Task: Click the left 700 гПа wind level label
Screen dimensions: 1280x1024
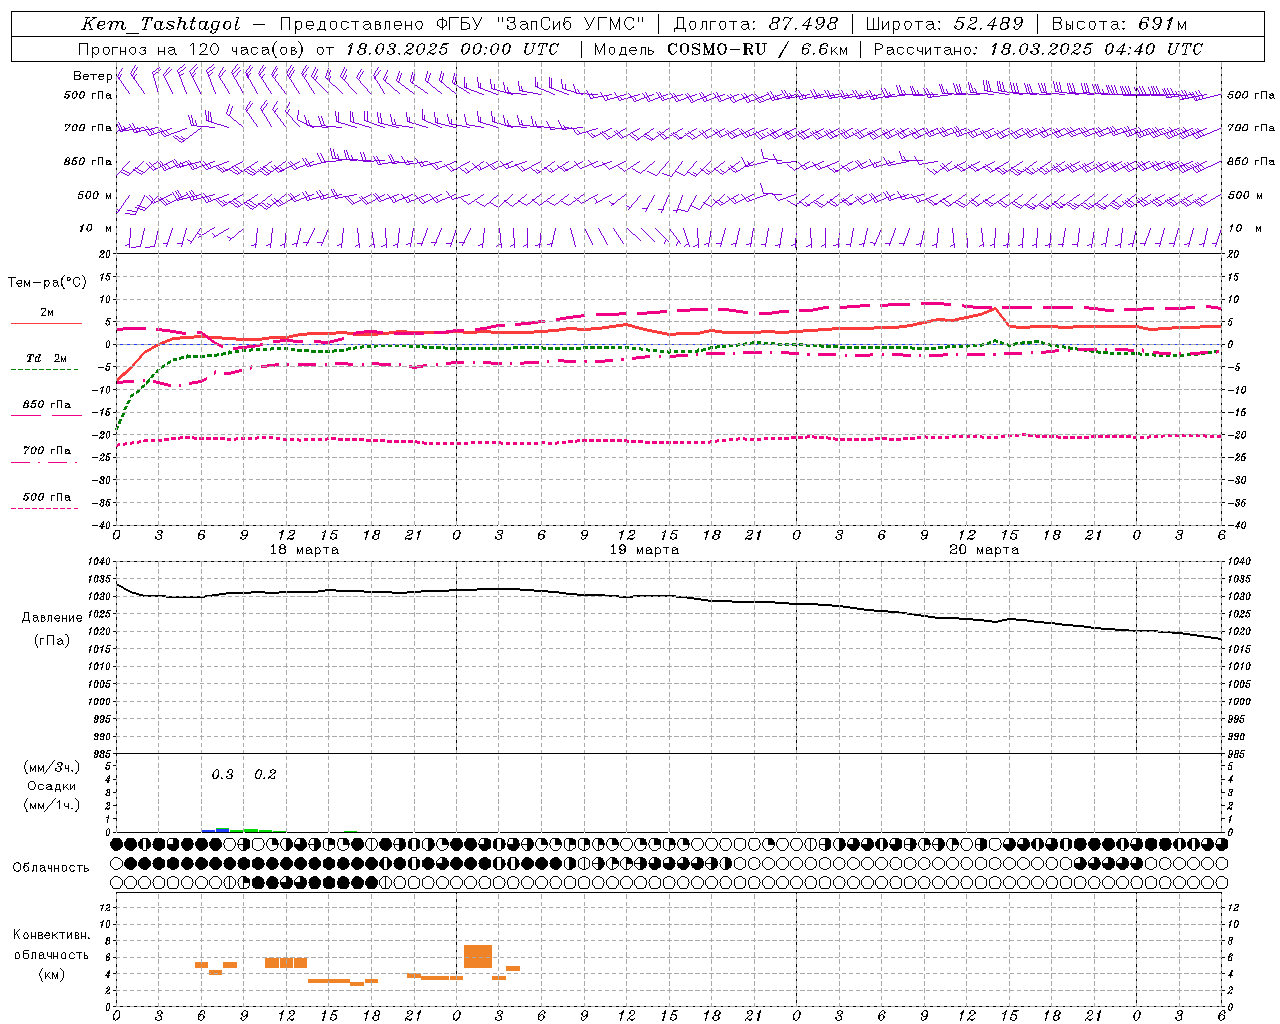Action: (x=88, y=128)
